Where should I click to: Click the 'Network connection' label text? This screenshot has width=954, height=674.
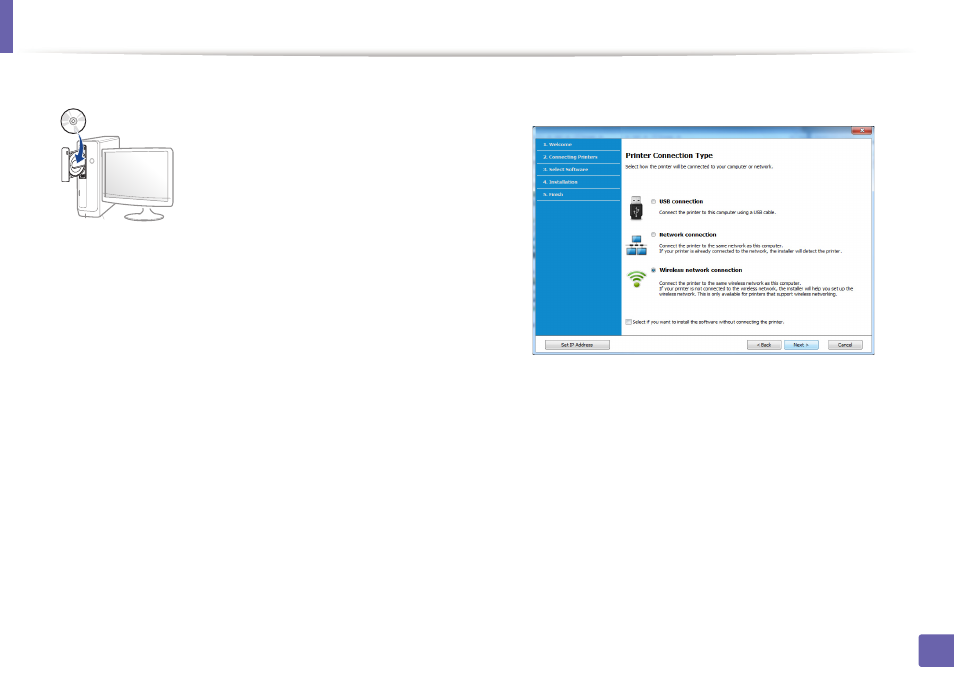pyautogui.click(x=688, y=235)
